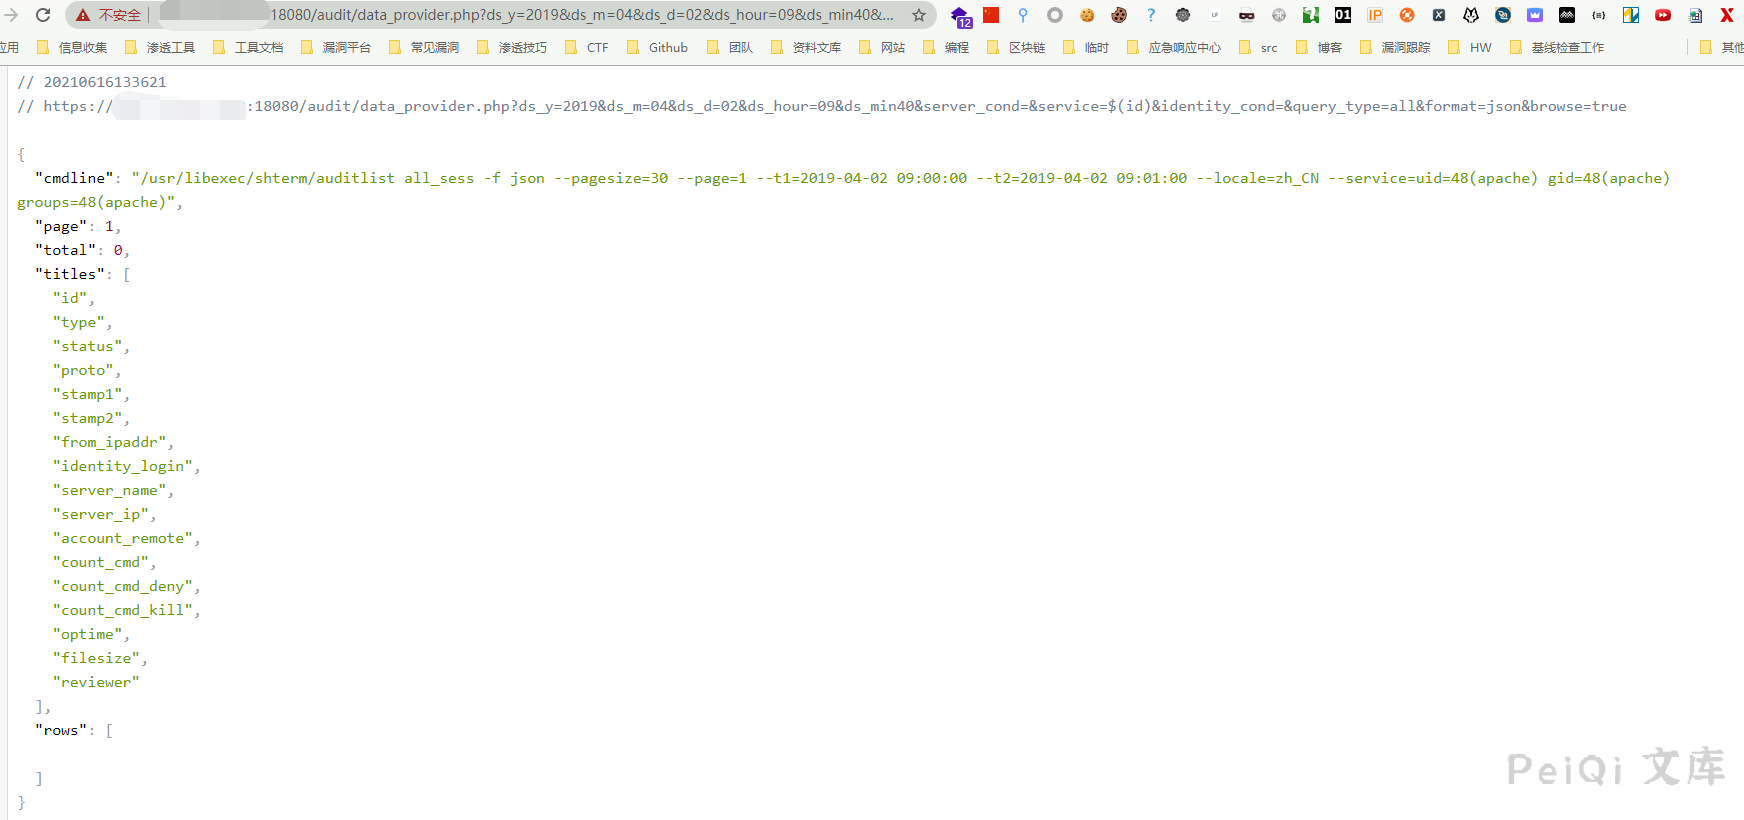1744x820 pixels.
Task: Open the blue question mark extension
Action: tap(1151, 15)
